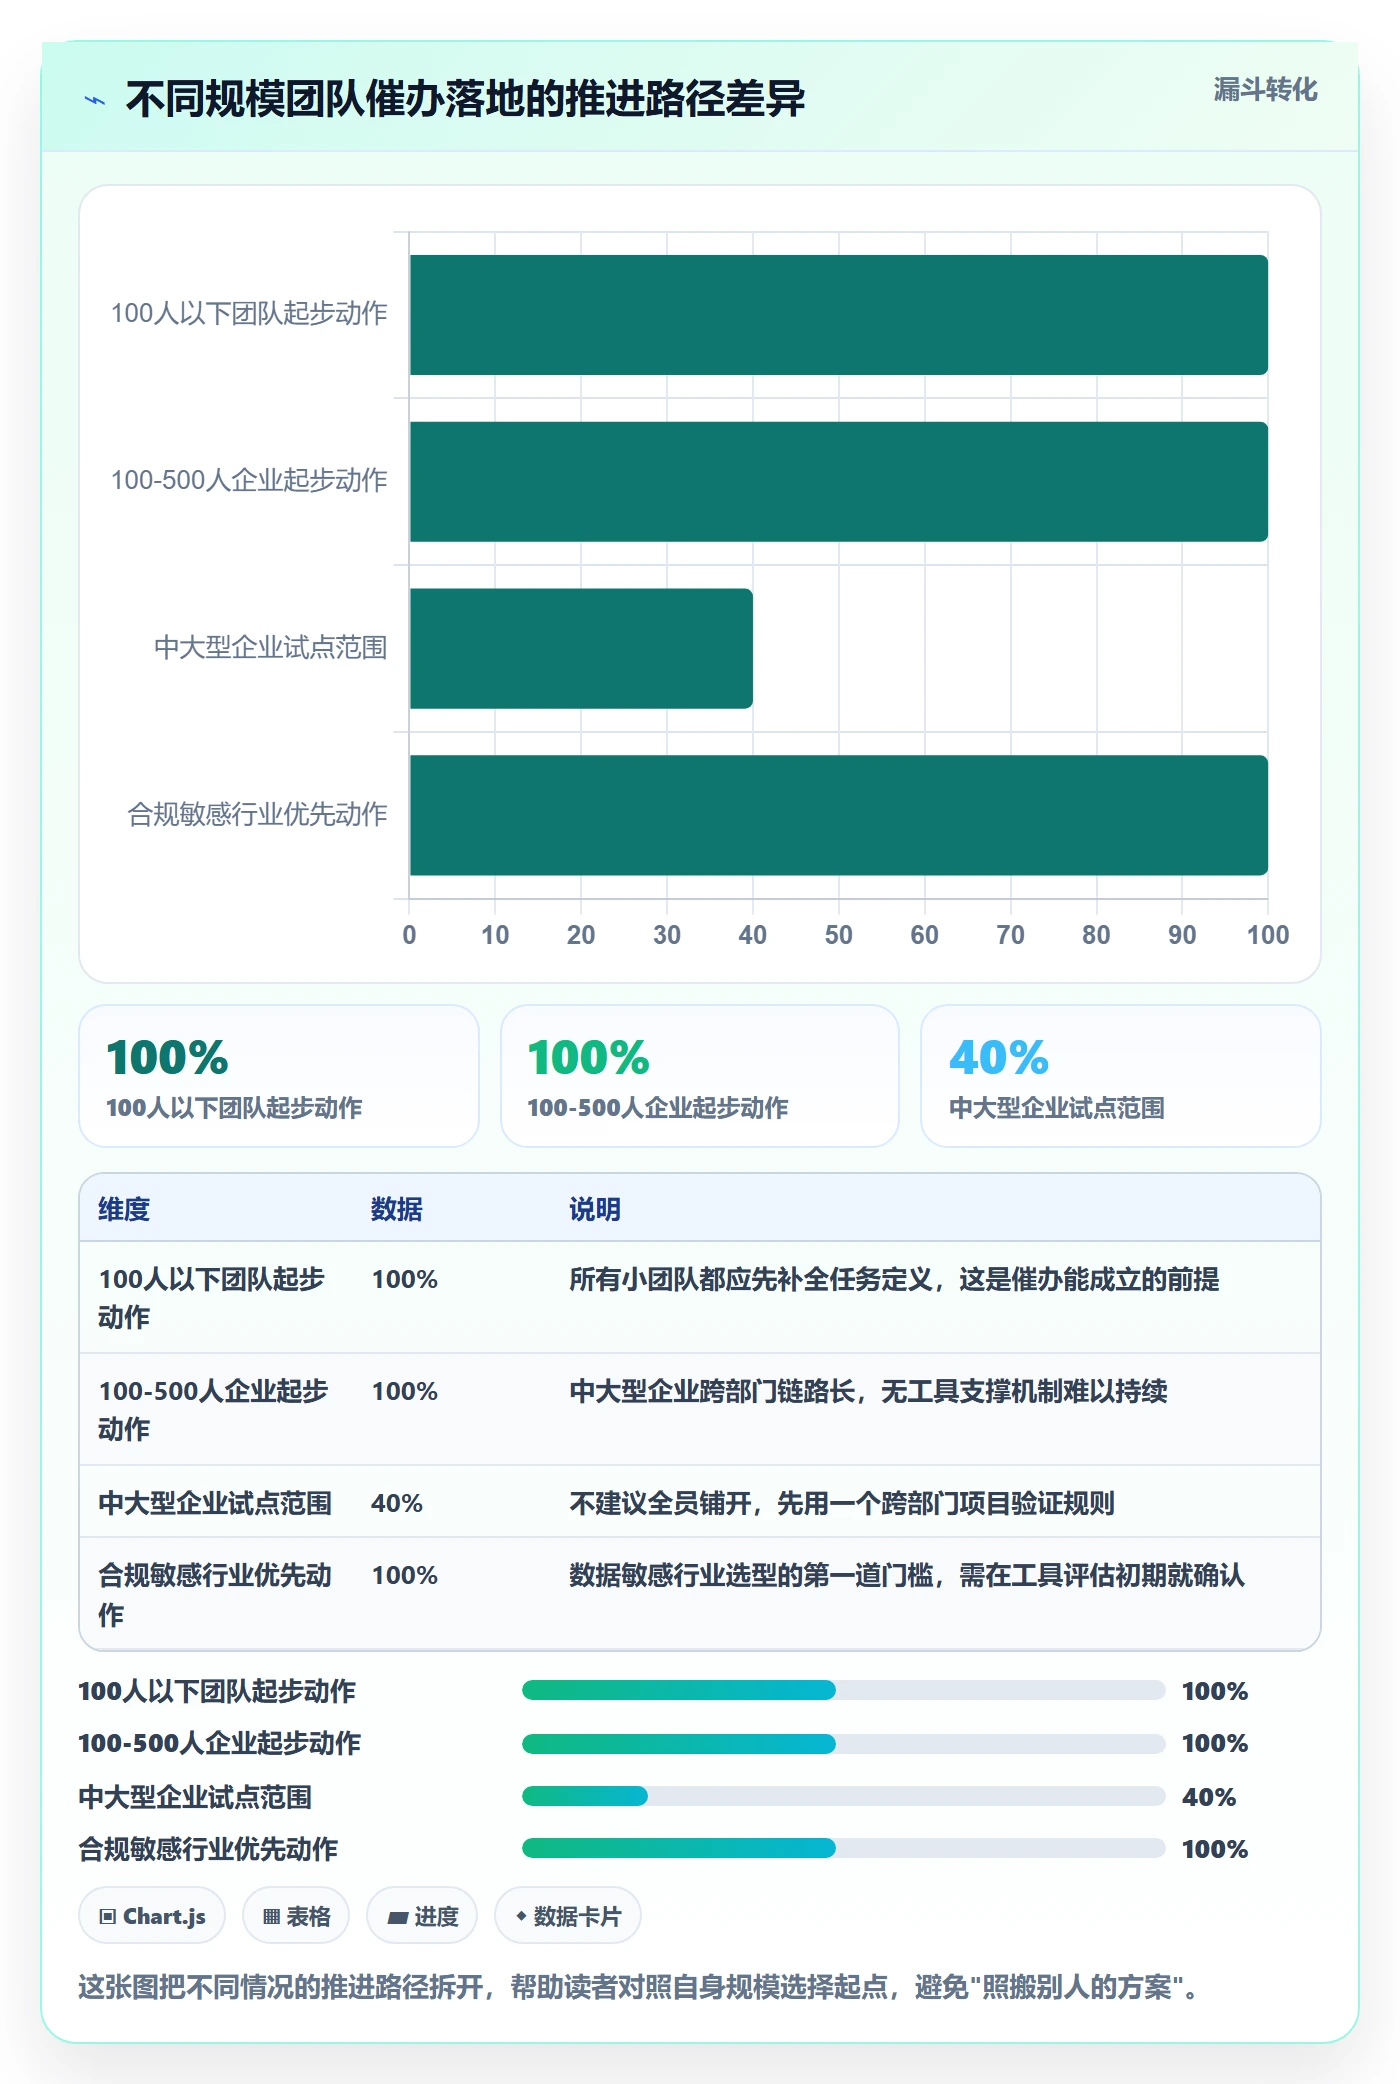This screenshot has width=1400, height=2084.
Task: Click the 100-500人企业起步动作 chart bar
Action: (838, 482)
